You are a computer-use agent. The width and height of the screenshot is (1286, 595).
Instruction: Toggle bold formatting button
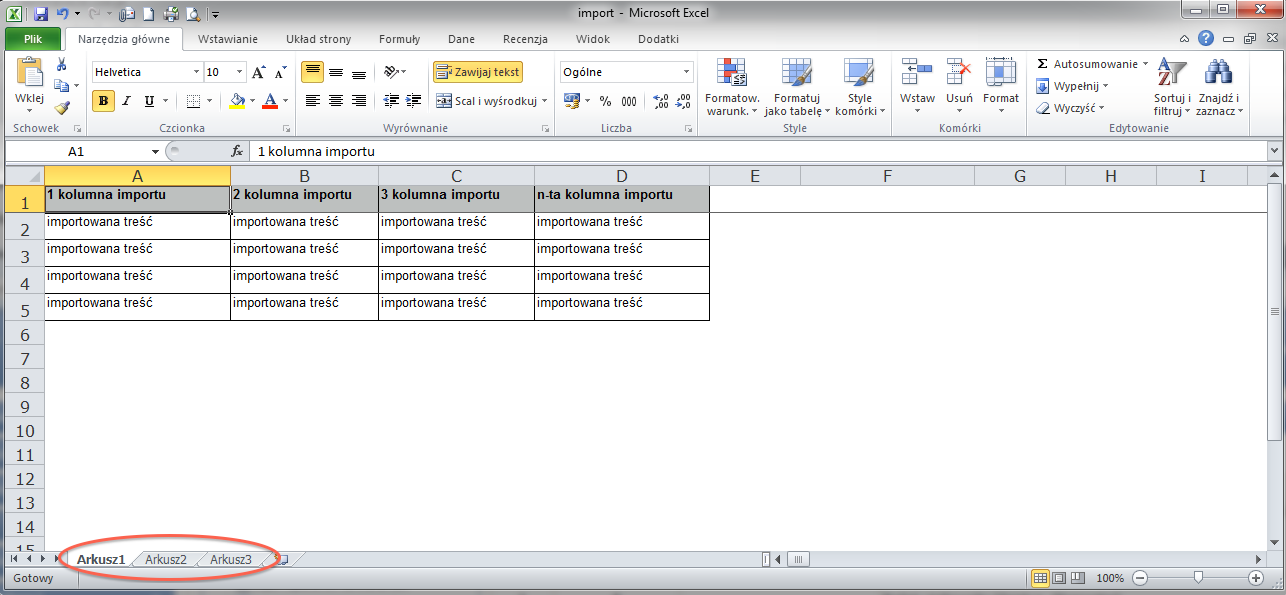coord(103,101)
